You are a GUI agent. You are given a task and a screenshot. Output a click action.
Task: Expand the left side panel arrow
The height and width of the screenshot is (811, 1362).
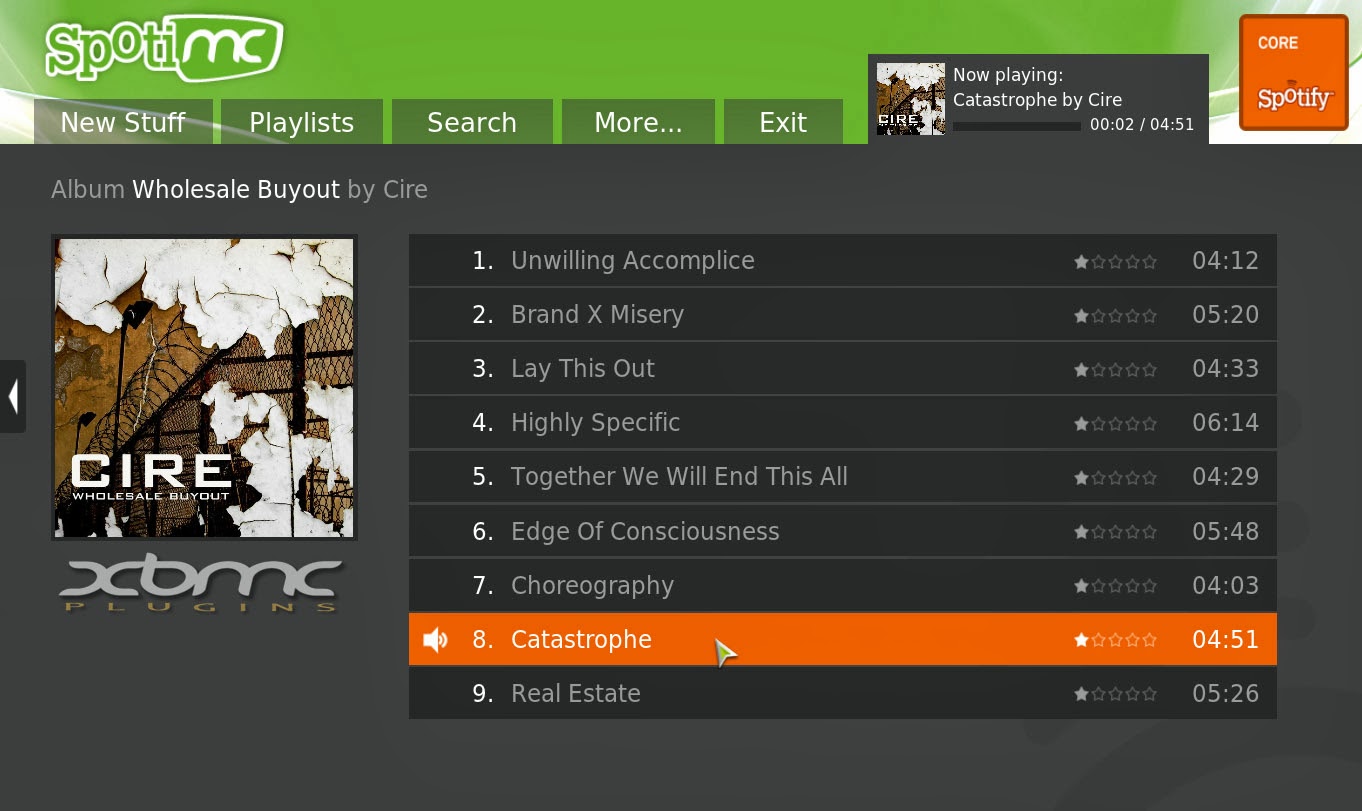point(13,397)
